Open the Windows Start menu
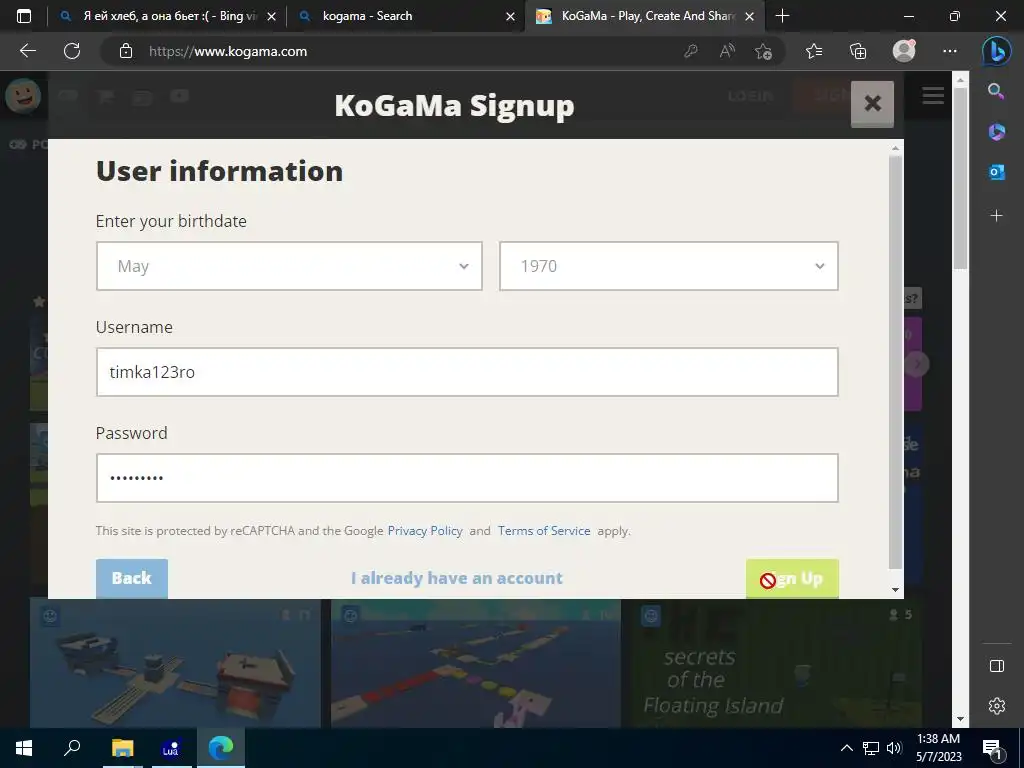Image resolution: width=1024 pixels, height=768 pixels. 24,748
